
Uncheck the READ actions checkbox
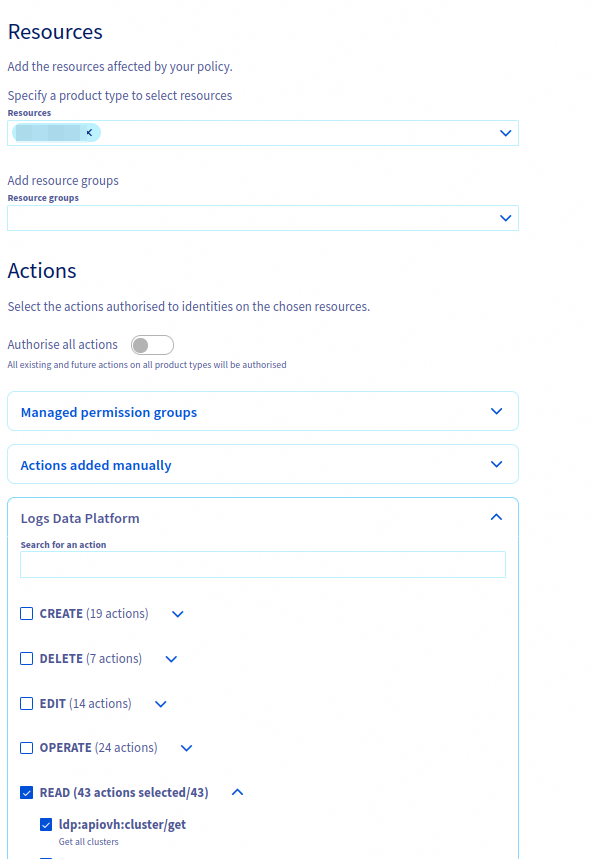click(x=26, y=792)
